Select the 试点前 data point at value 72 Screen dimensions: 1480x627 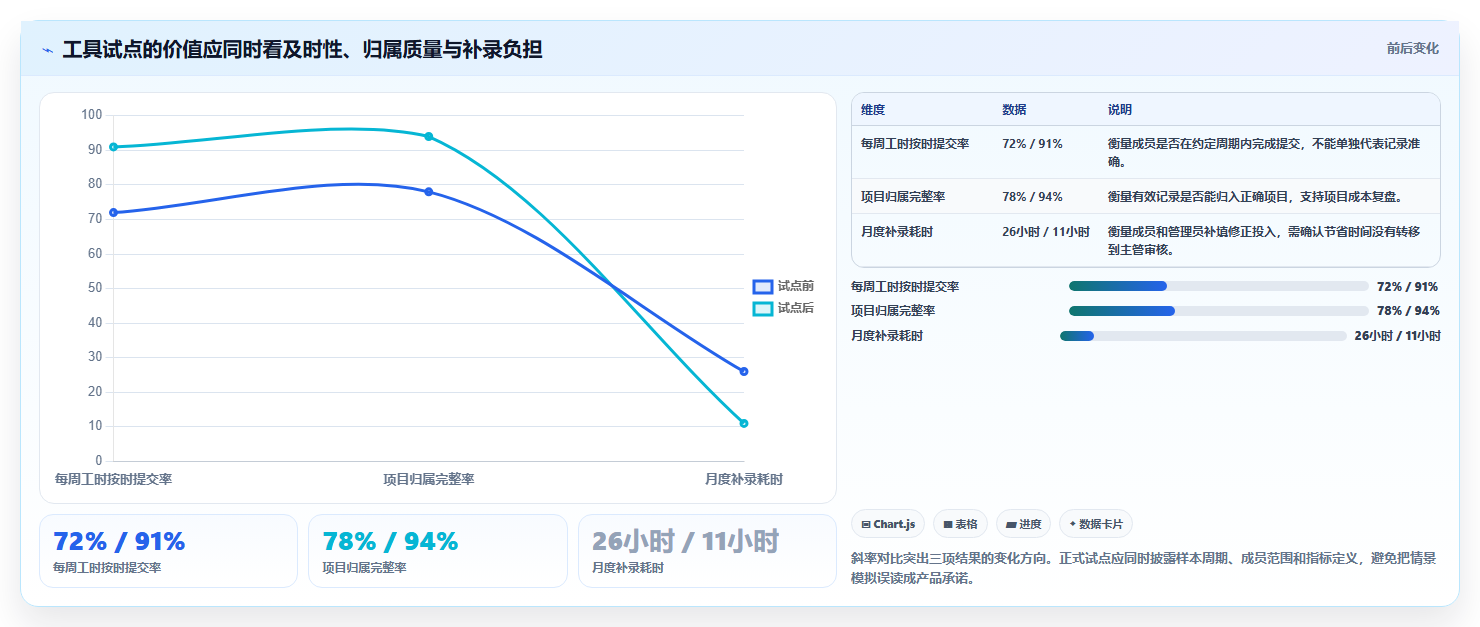[113, 212]
